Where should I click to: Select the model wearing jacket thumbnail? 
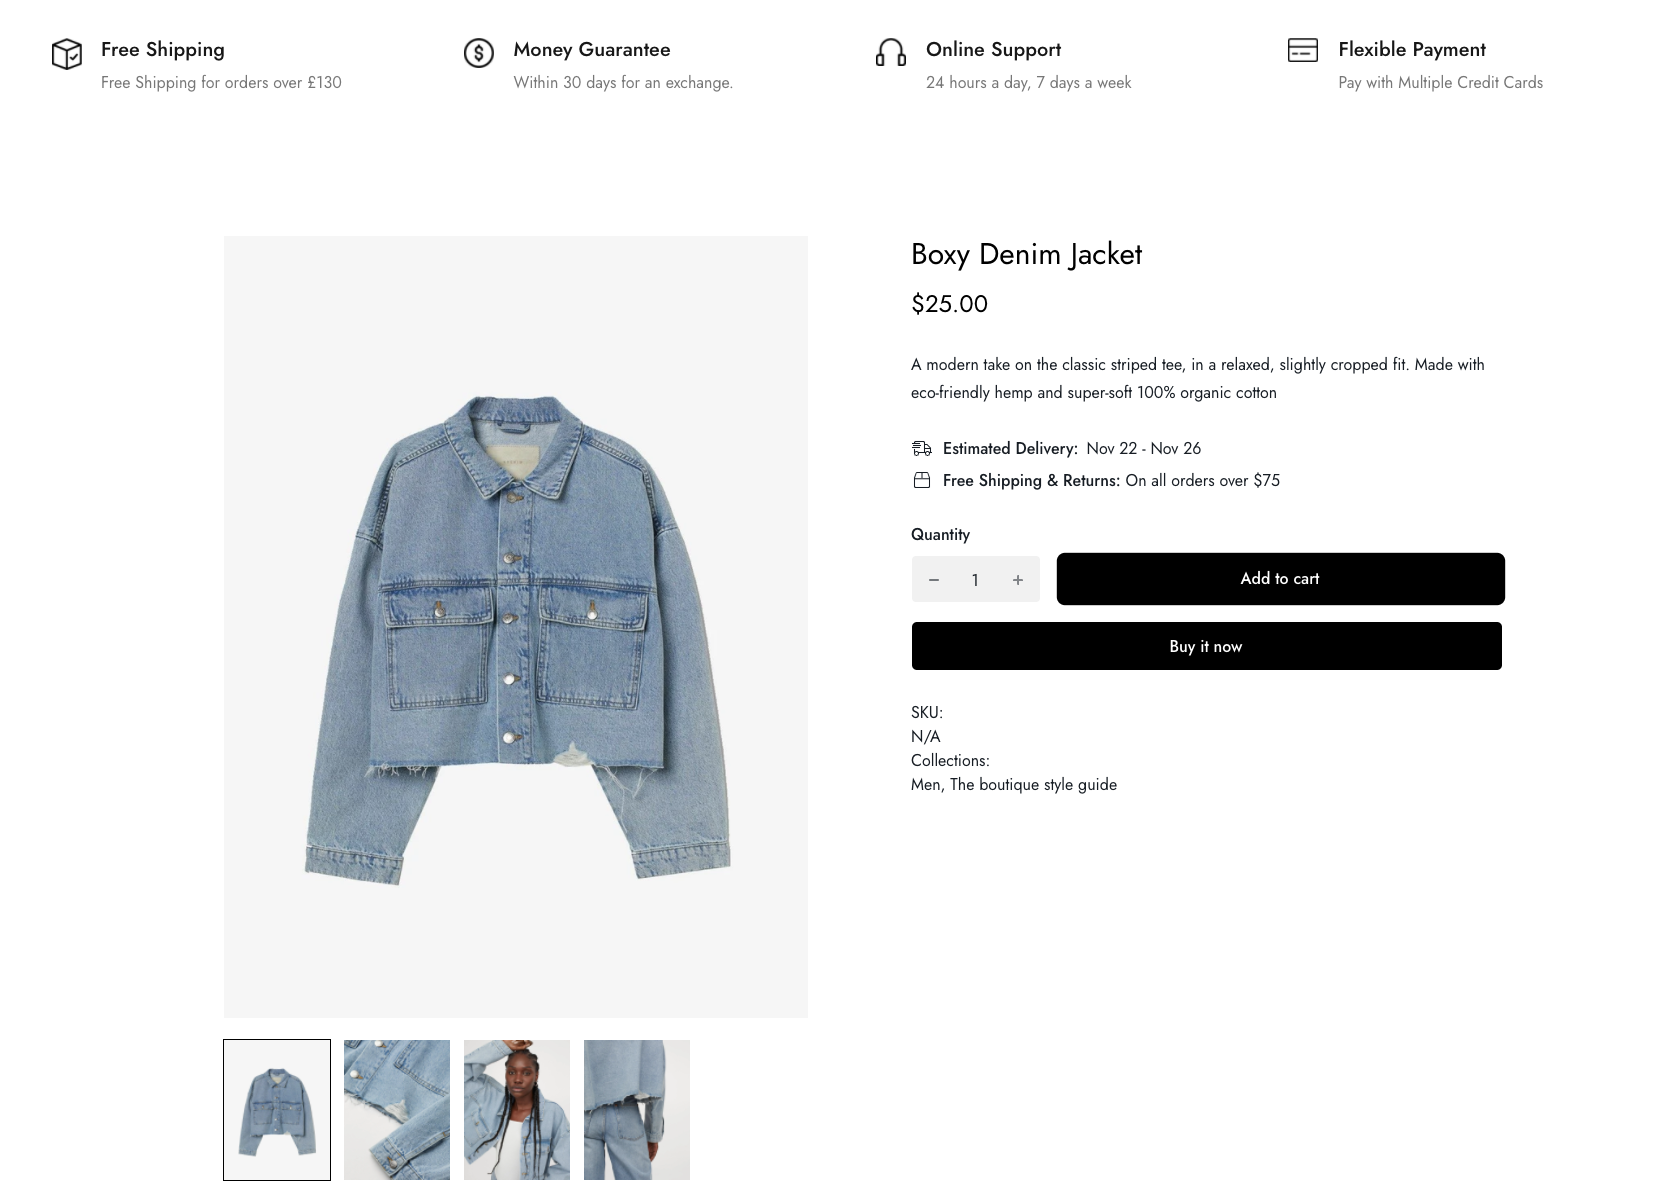click(x=517, y=1110)
